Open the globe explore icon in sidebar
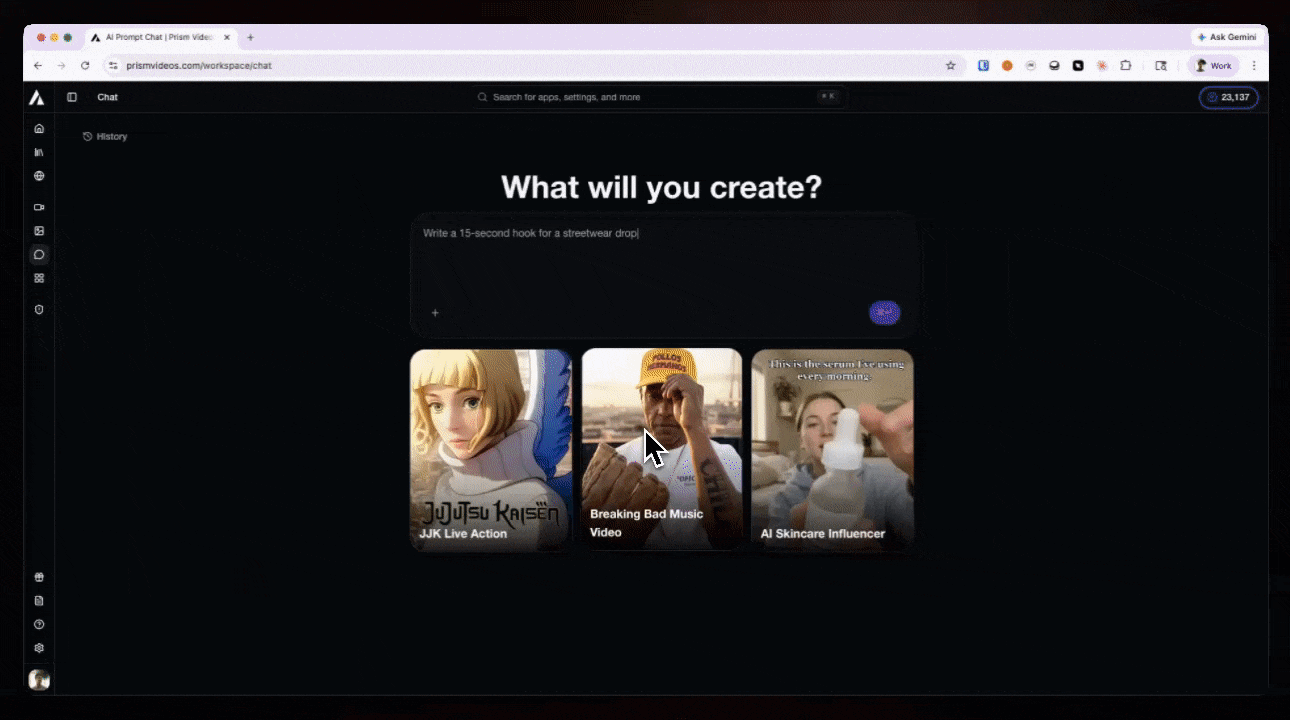Screen dimensions: 1290x720 (39, 176)
